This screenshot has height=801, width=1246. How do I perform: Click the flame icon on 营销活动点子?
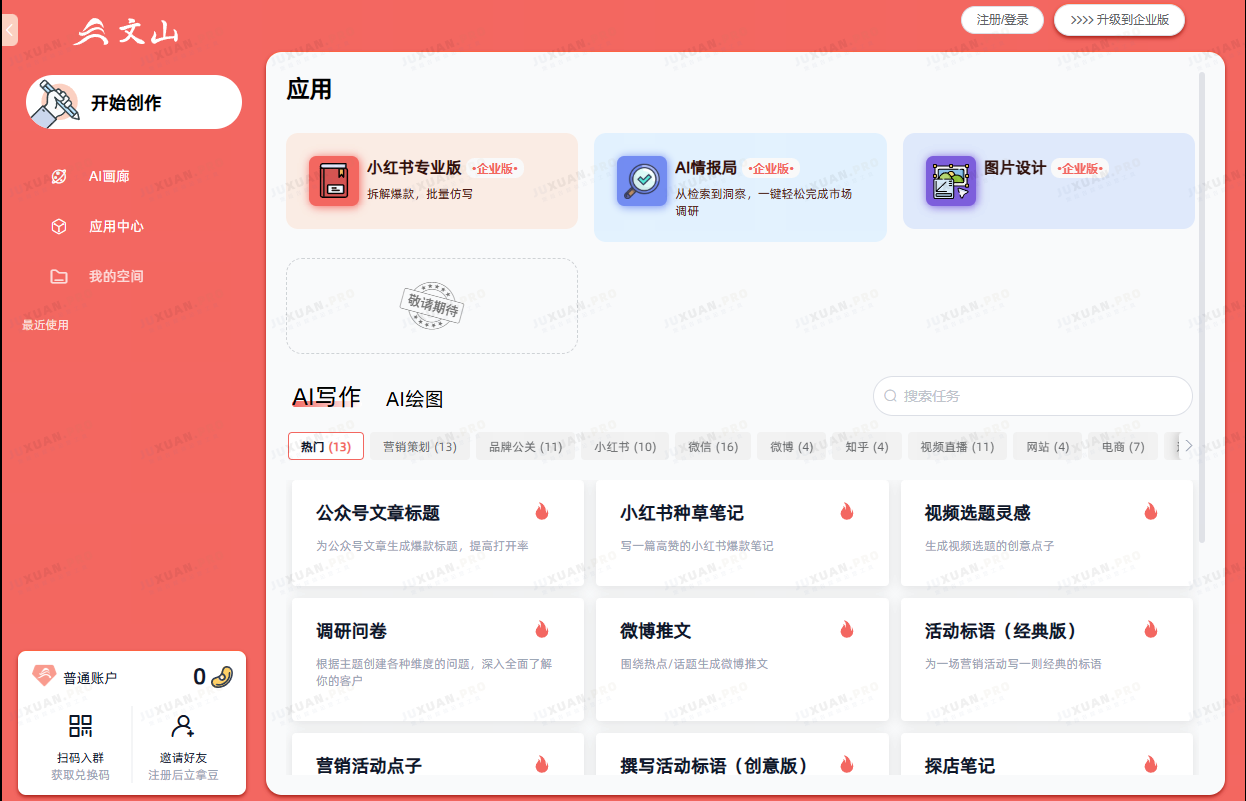[542, 765]
